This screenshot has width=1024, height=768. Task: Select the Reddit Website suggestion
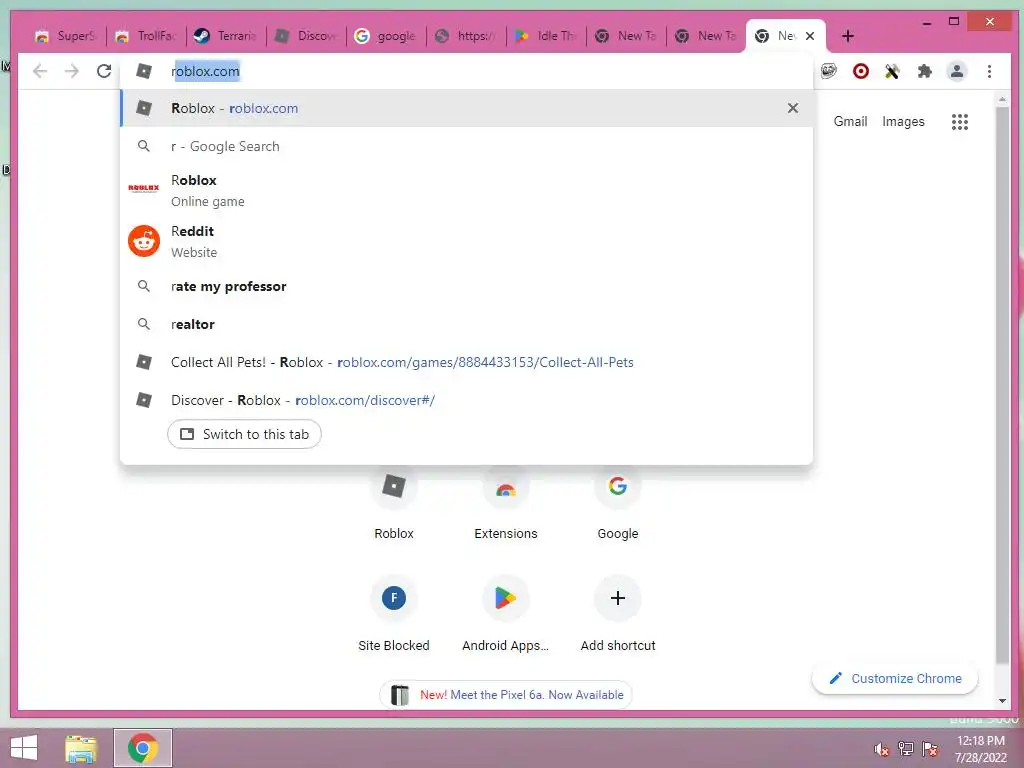(466, 241)
